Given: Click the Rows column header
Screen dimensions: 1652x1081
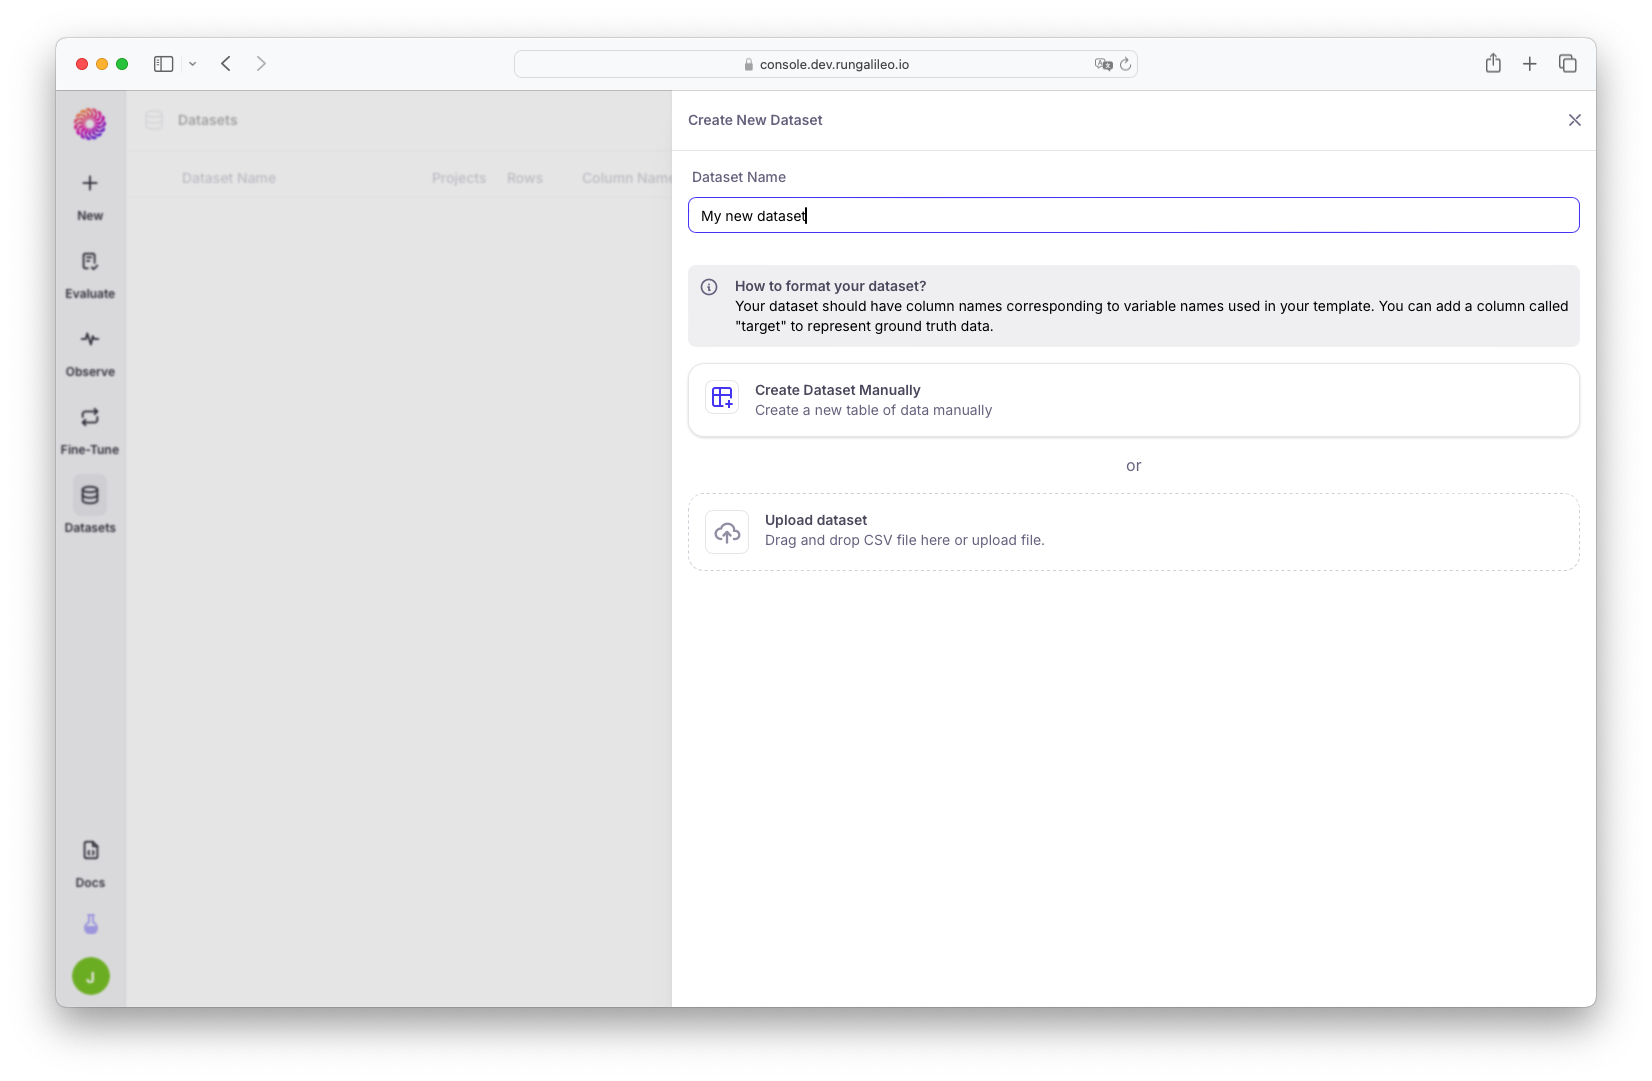Looking at the screenshot, I should coord(525,178).
